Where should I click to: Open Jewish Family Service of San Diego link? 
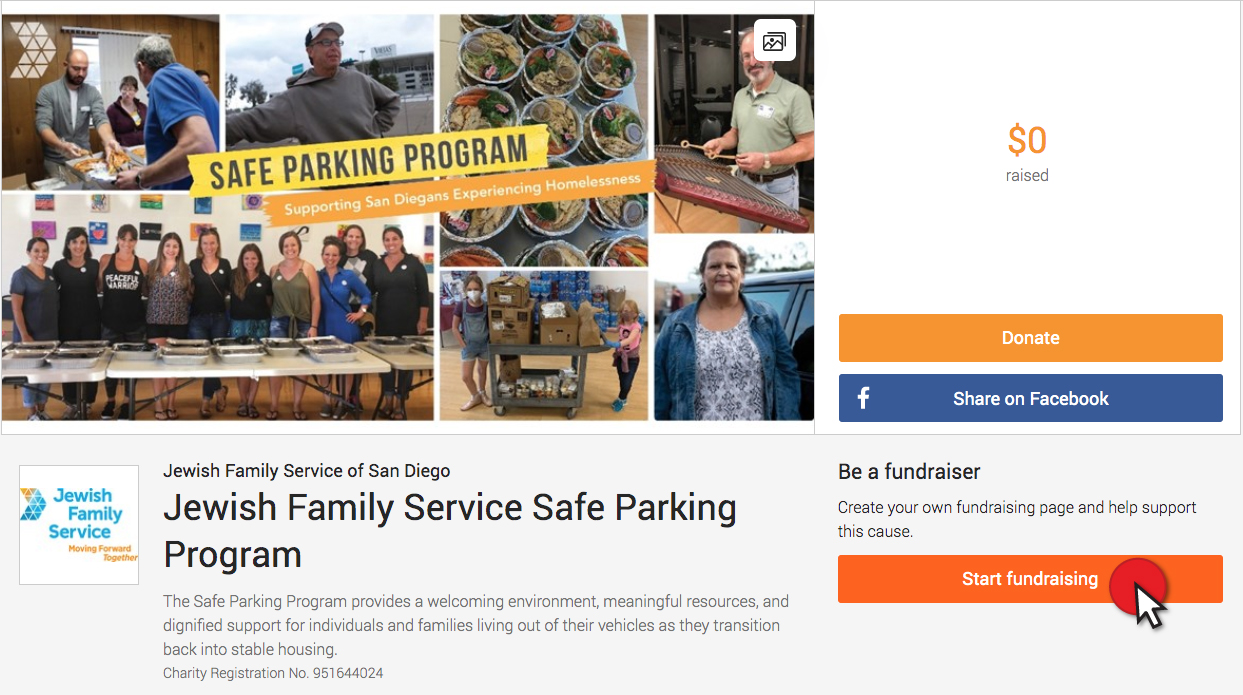tap(306, 471)
